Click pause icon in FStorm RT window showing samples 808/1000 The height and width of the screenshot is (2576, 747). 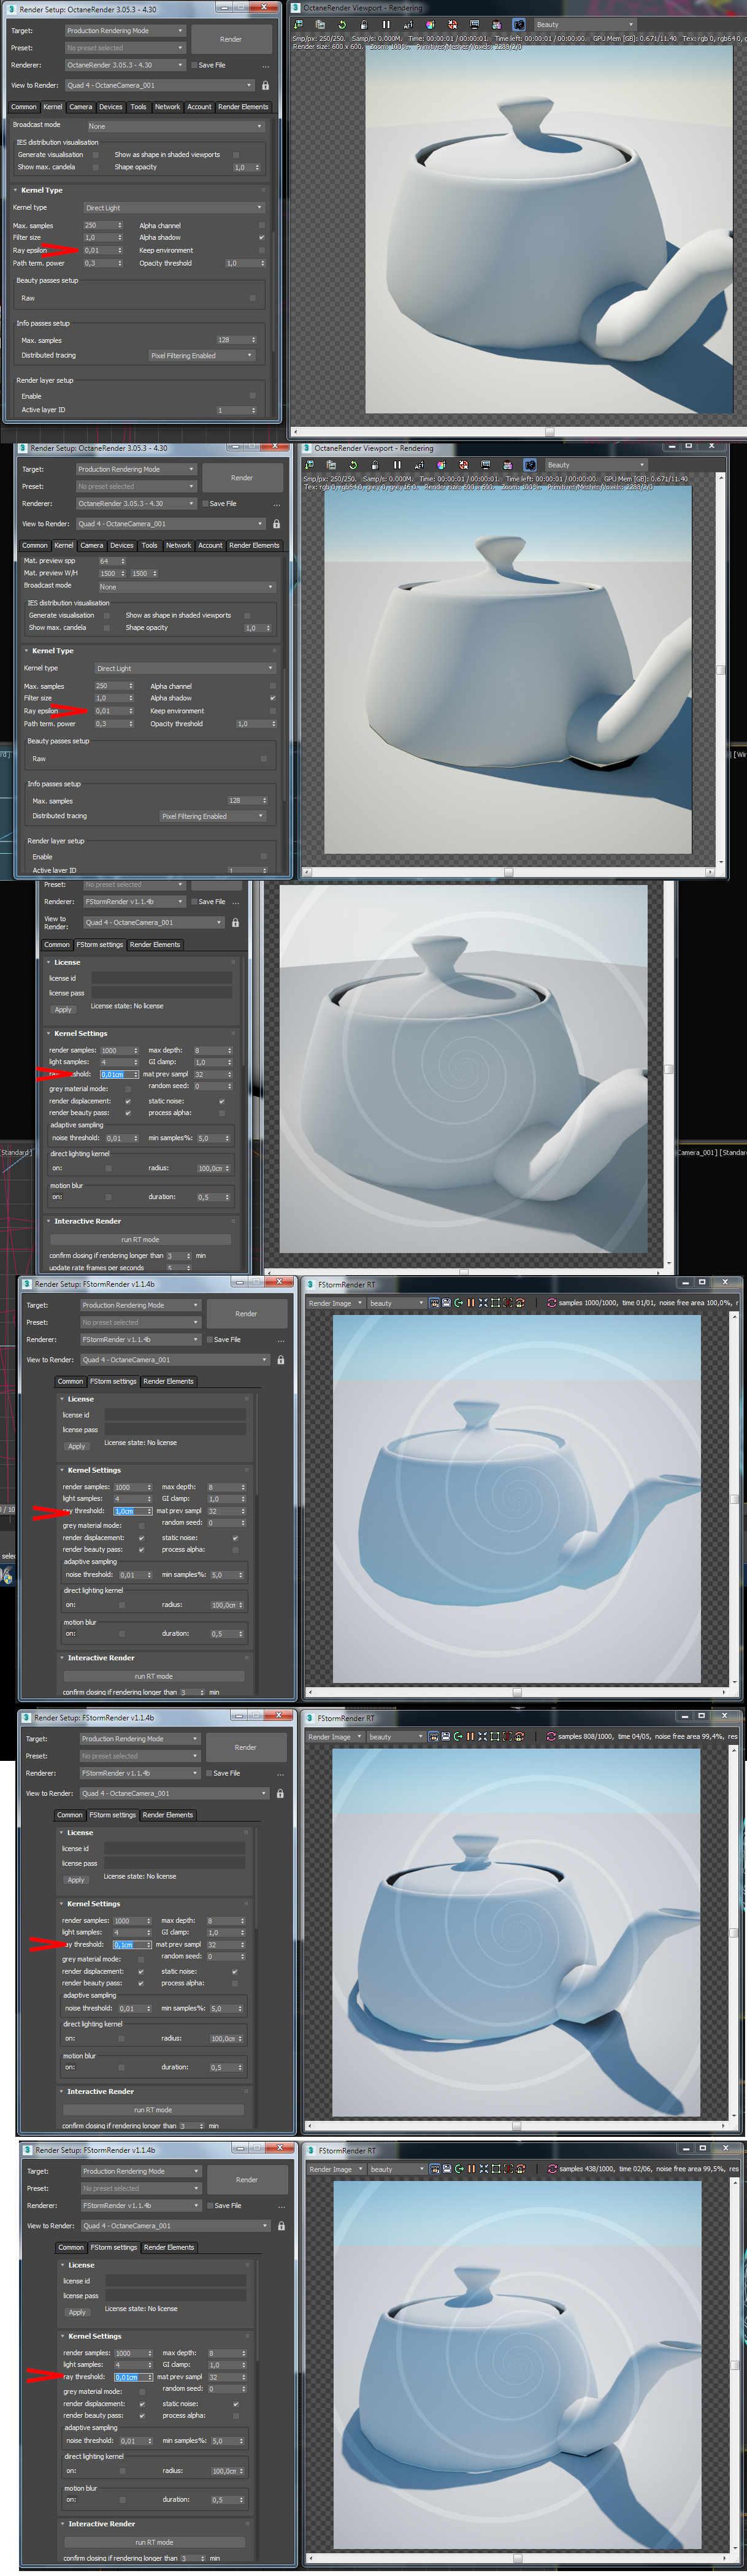point(470,1736)
